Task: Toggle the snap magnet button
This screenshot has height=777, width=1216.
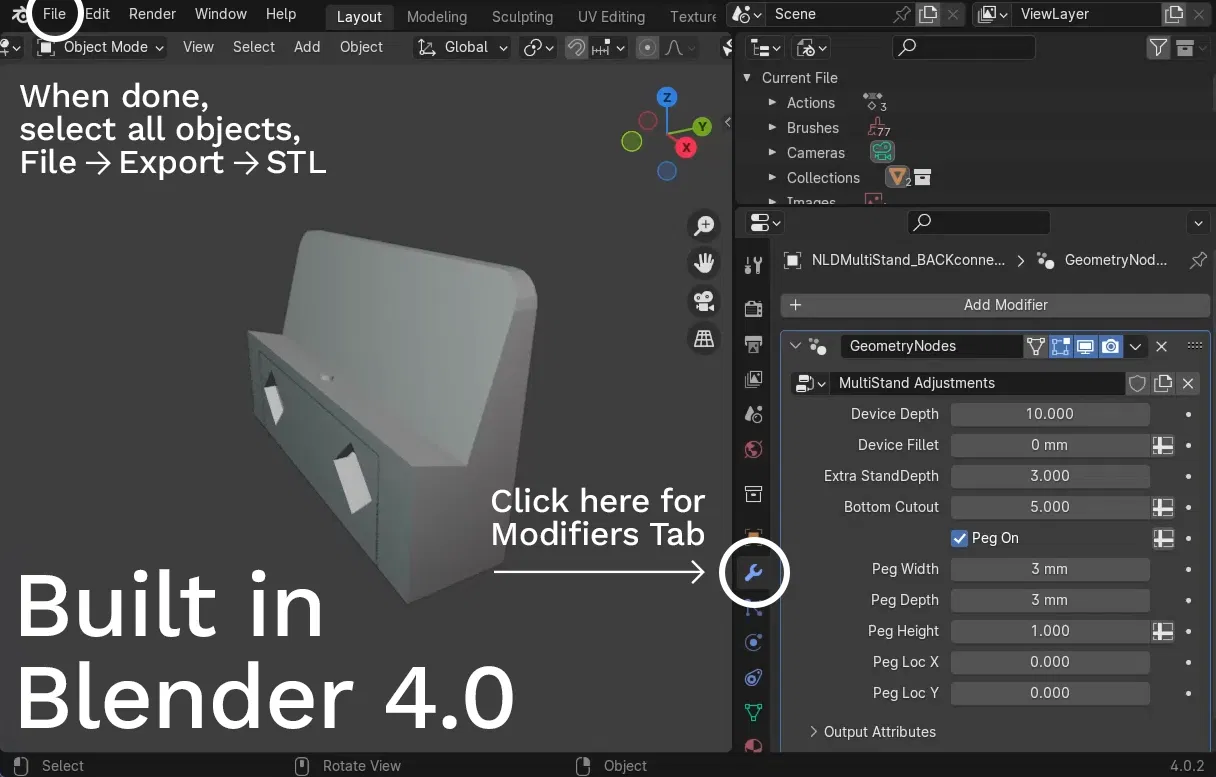Action: [x=576, y=47]
